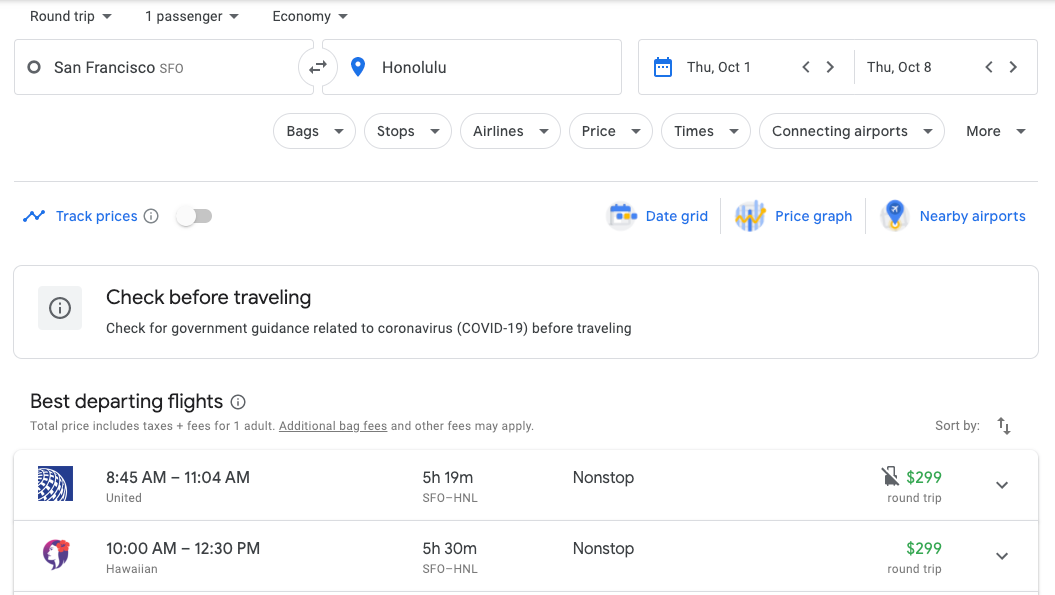This screenshot has height=595, width=1055.
Task: Open the Airlines filter
Action: point(510,131)
